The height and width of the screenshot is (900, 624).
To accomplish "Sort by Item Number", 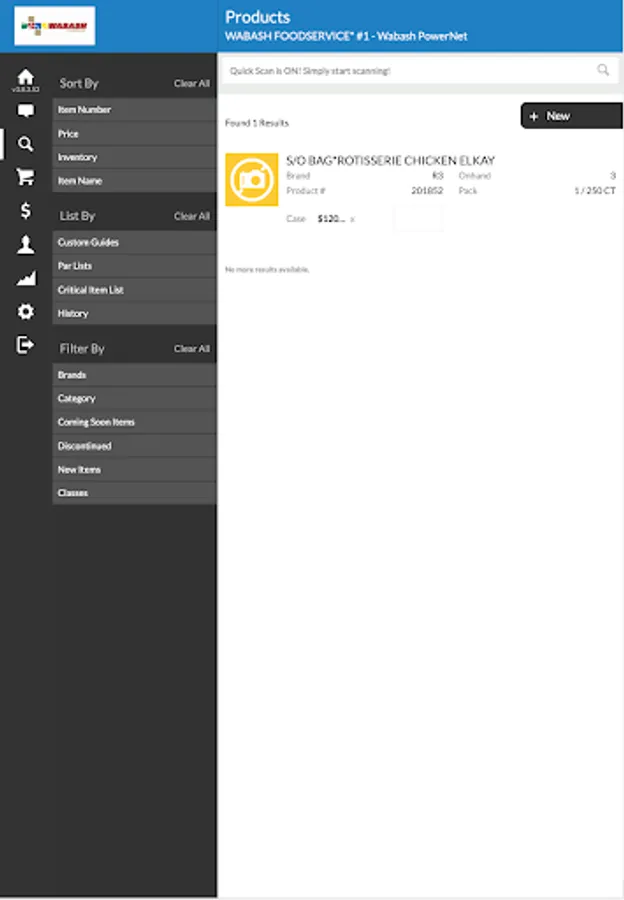I will pos(134,110).
